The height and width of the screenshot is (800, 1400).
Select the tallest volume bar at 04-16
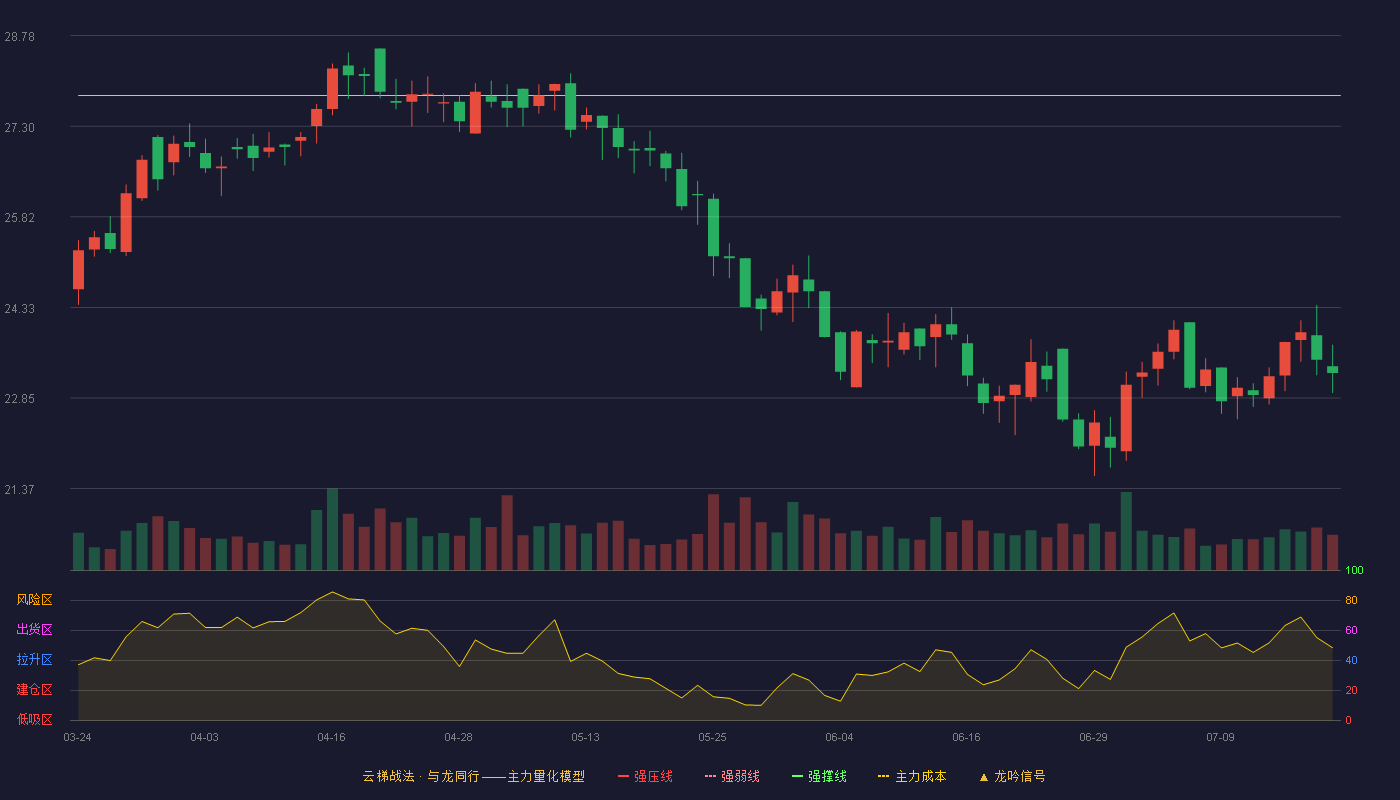coord(332,530)
